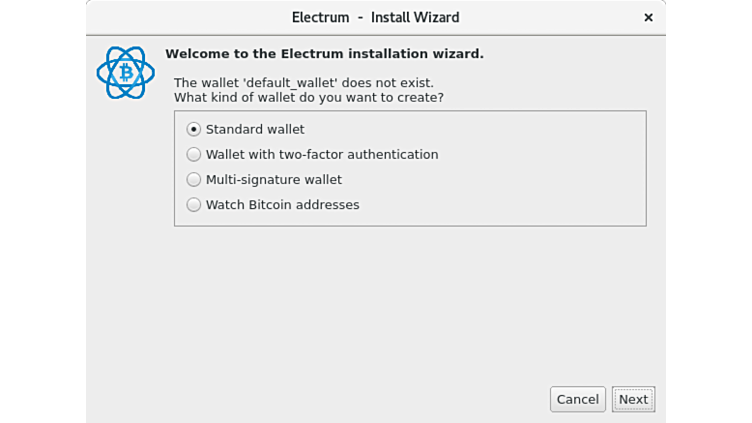Click the blank gray area below the options
This screenshot has width=752, height=423.
point(400,300)
